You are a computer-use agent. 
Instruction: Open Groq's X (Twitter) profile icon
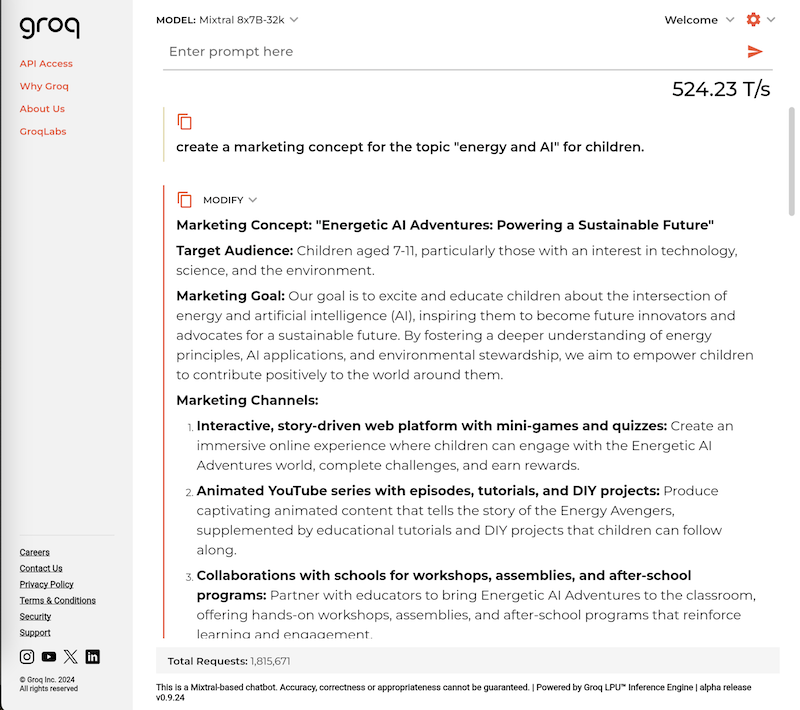[71, 657]
